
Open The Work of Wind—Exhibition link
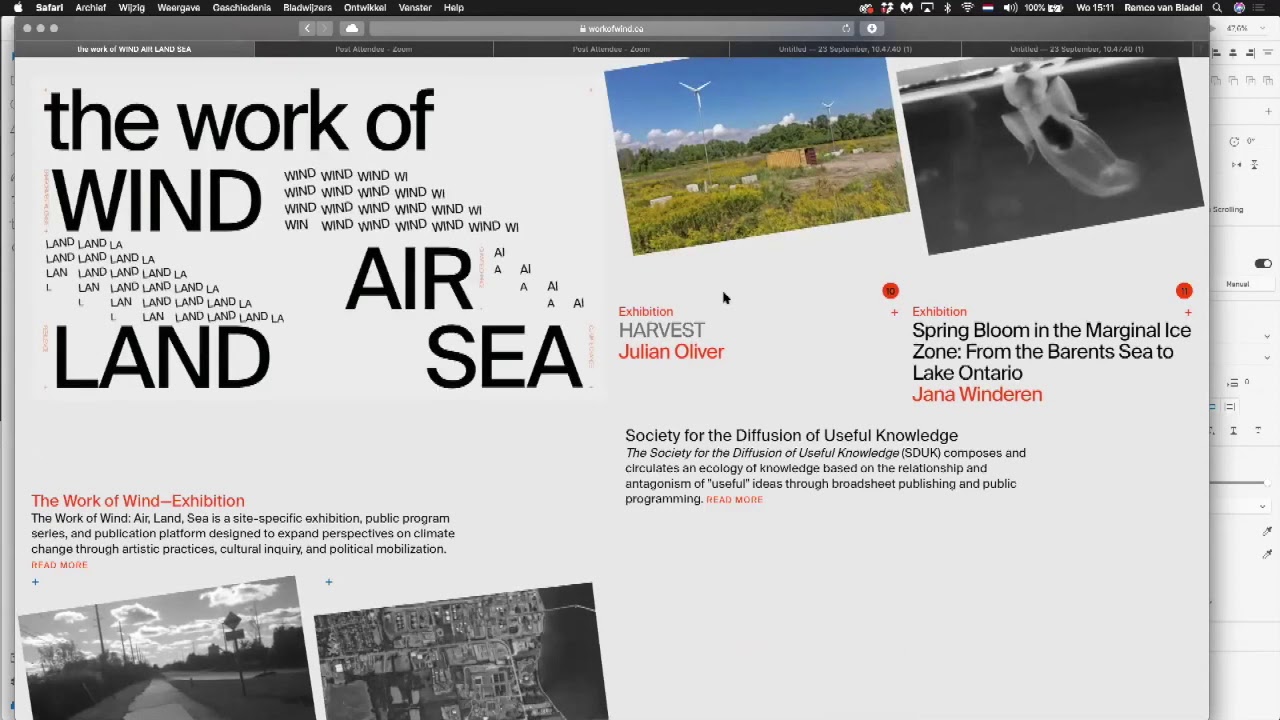point(138,501)
